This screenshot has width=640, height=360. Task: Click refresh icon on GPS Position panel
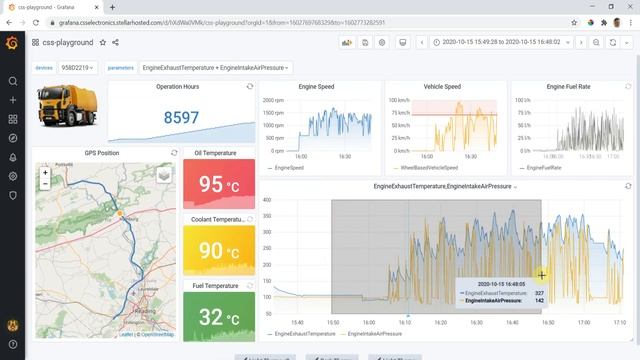tap(174, 153)
